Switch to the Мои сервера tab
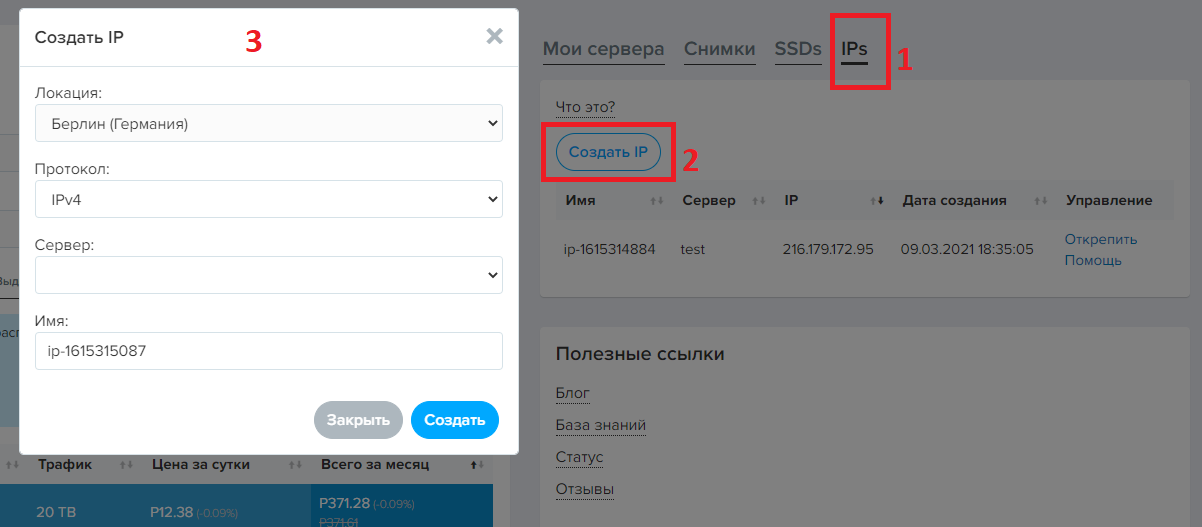 pyautogui.click(x=603, y=49)
